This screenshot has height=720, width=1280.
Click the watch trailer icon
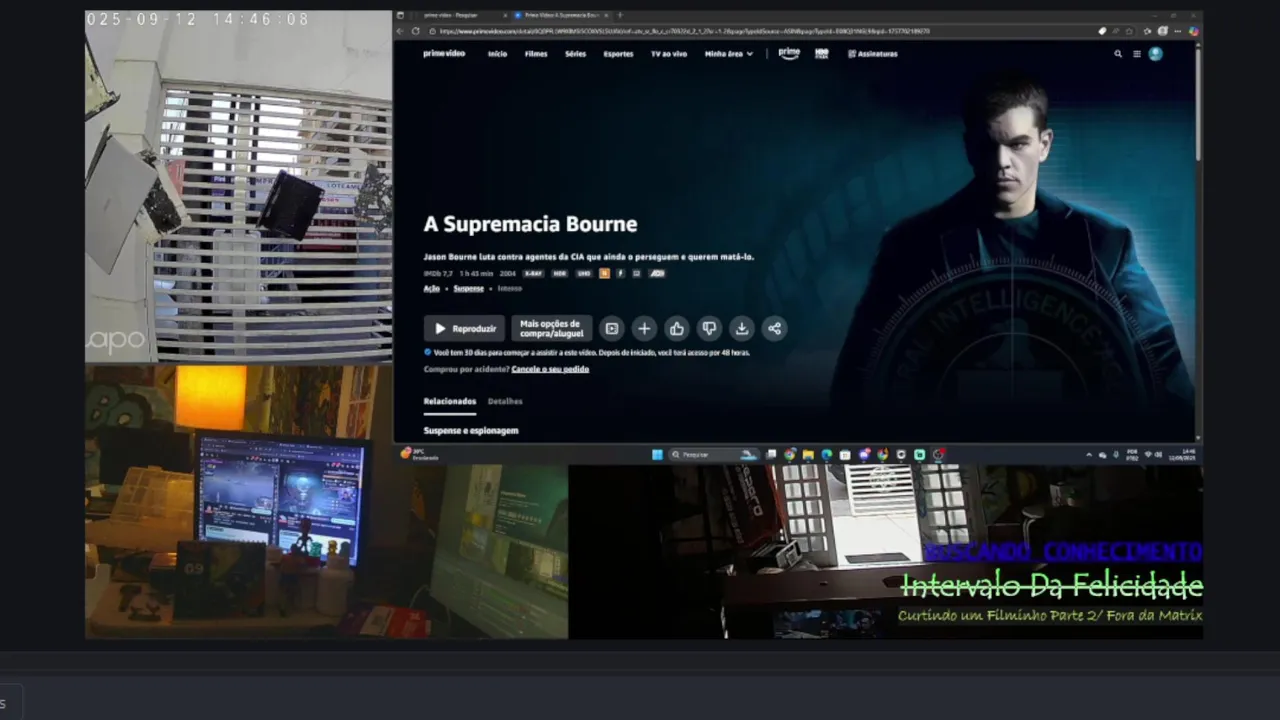coord(612,328)
